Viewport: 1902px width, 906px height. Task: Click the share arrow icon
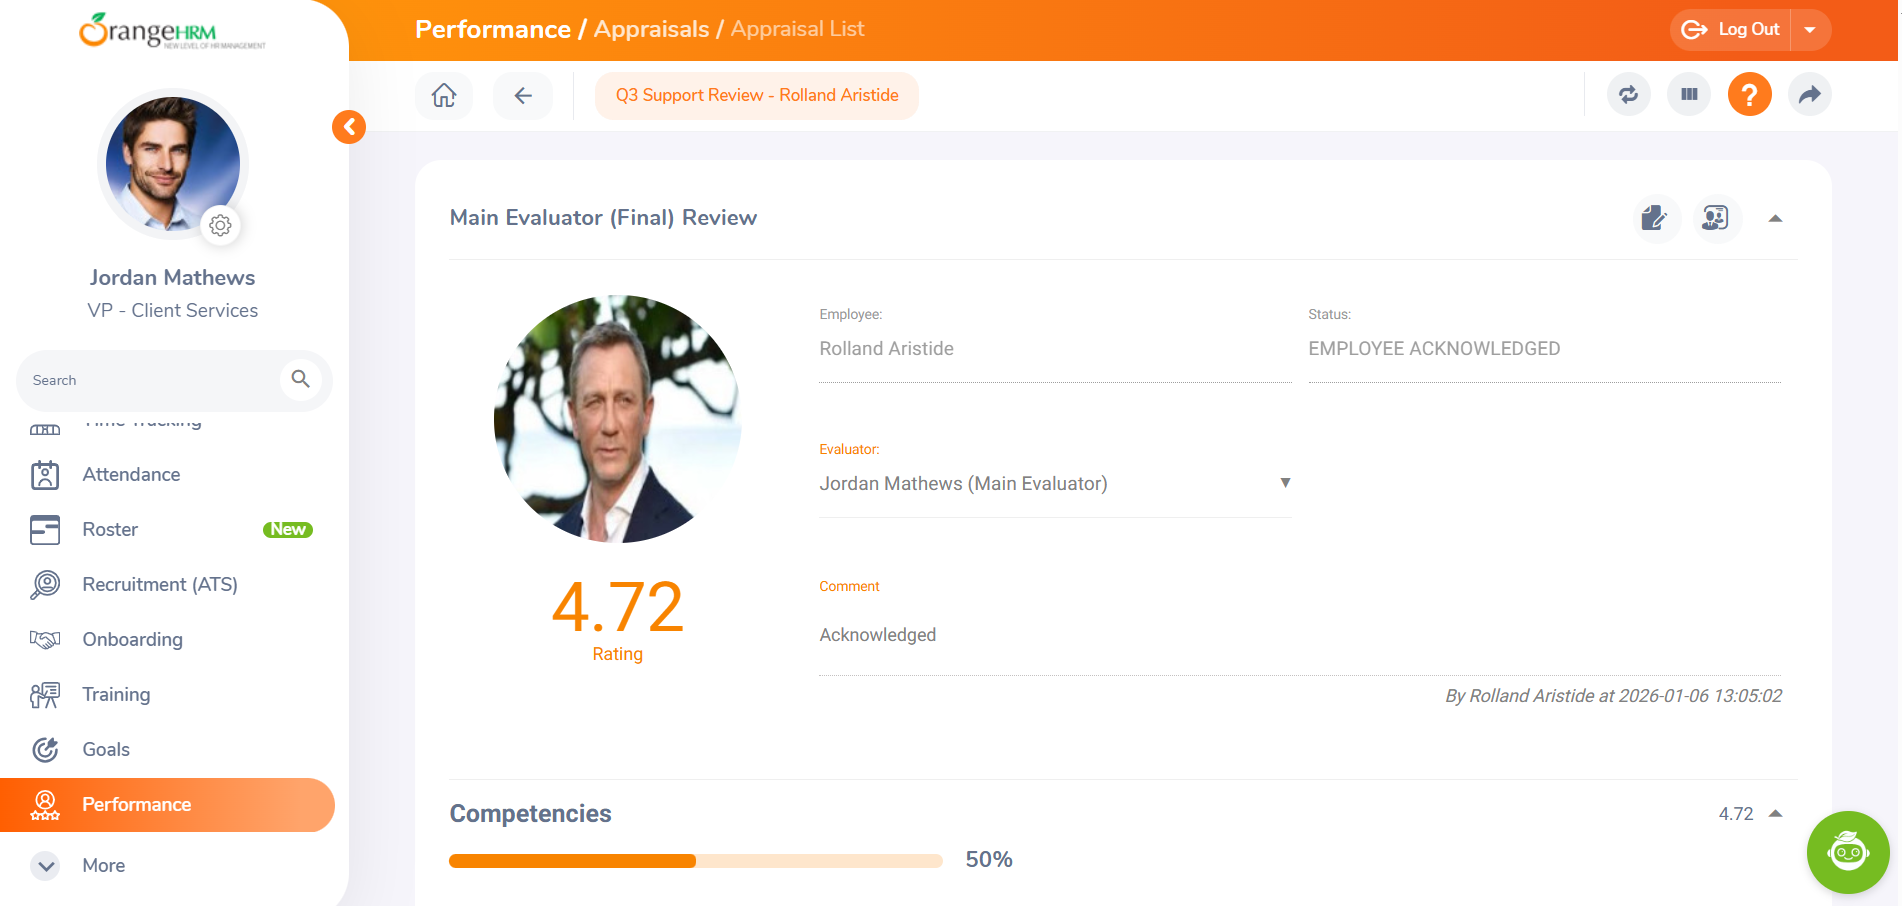[1809, 95]
